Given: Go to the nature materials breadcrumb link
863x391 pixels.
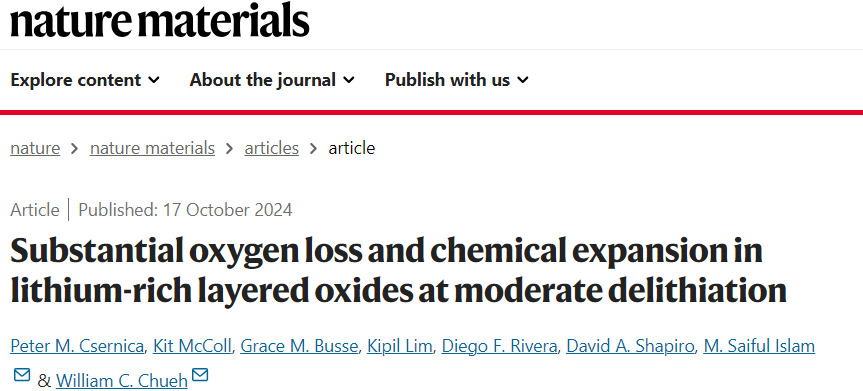Looking at the screenshot, I should coord(152,148).
